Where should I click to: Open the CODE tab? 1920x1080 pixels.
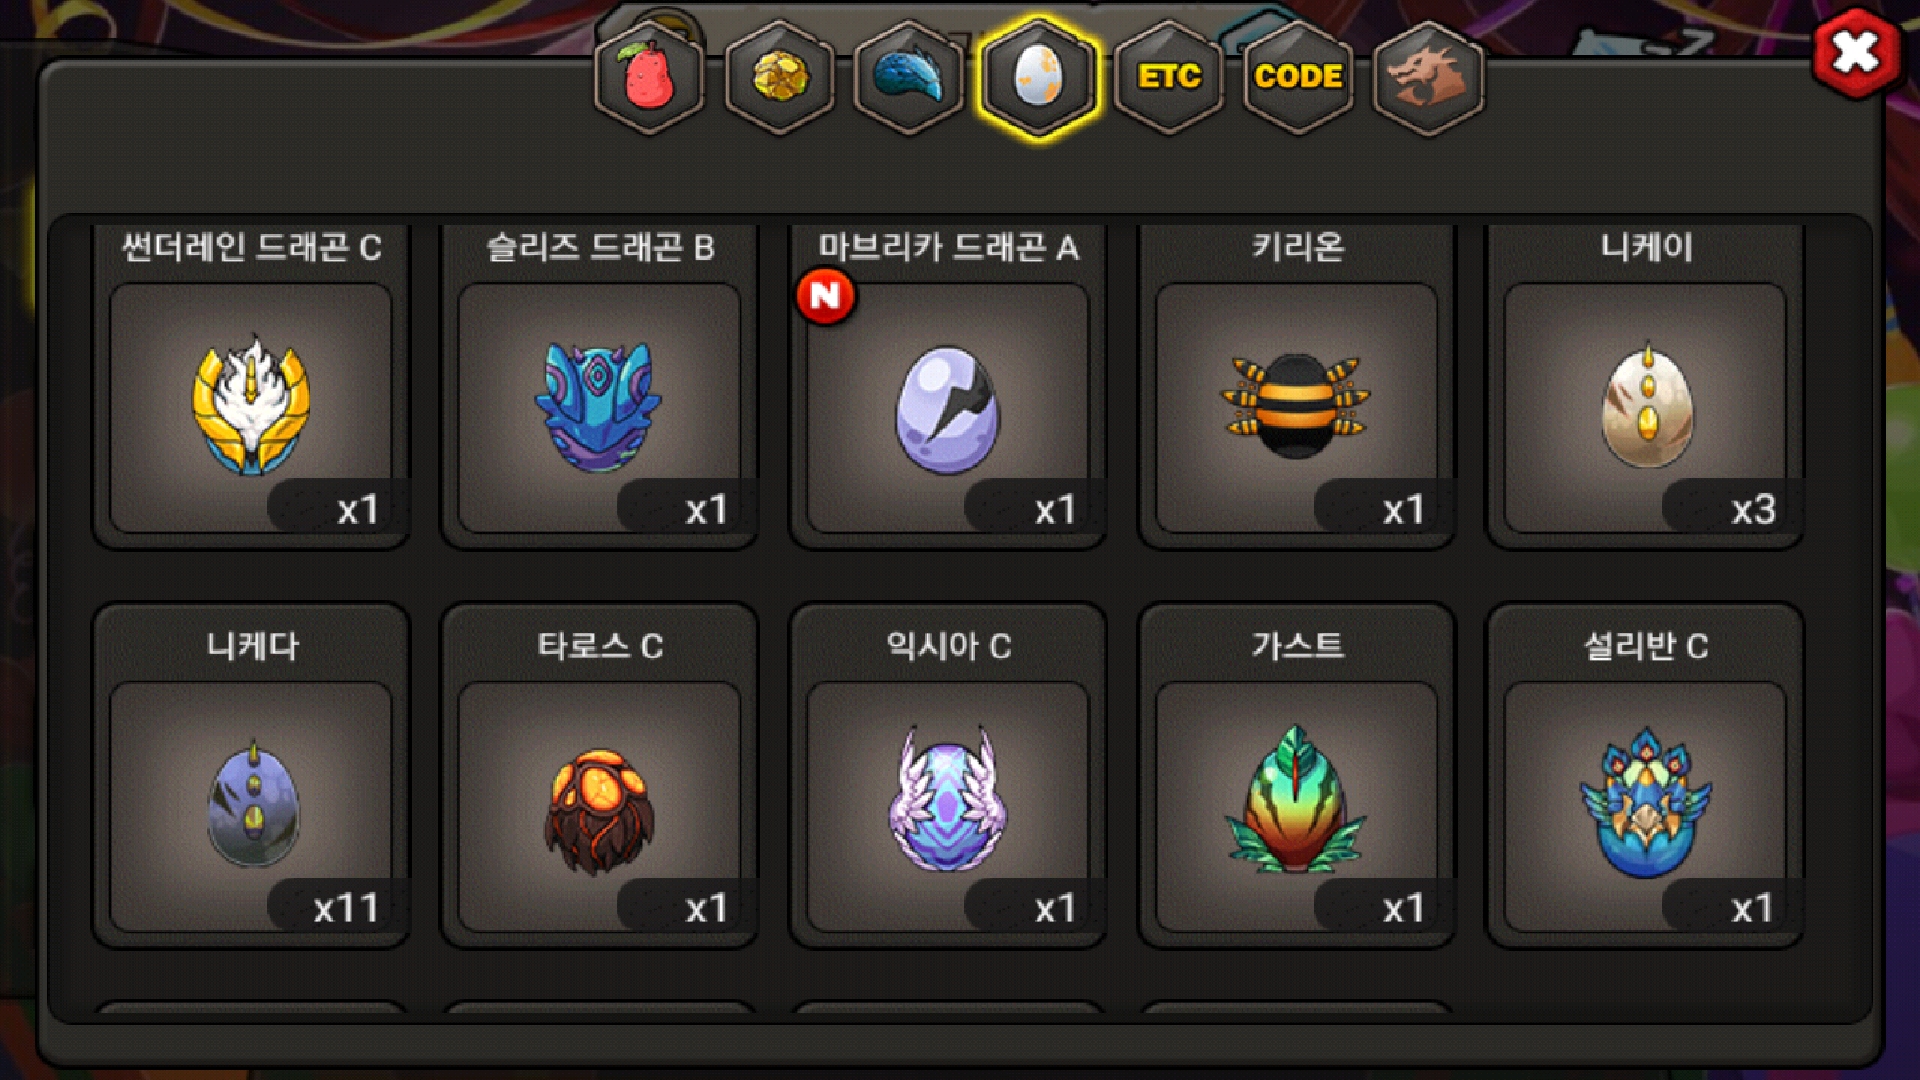point(1298,77)
